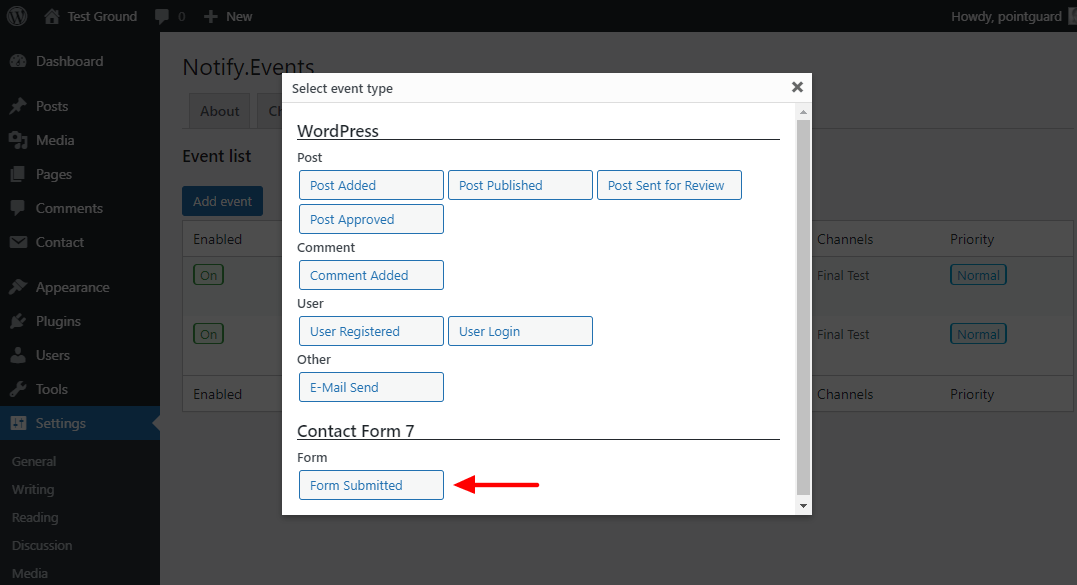Click the Settings sliders icon
Viewport: 1077px width, 585px height.
click(19, 423)
